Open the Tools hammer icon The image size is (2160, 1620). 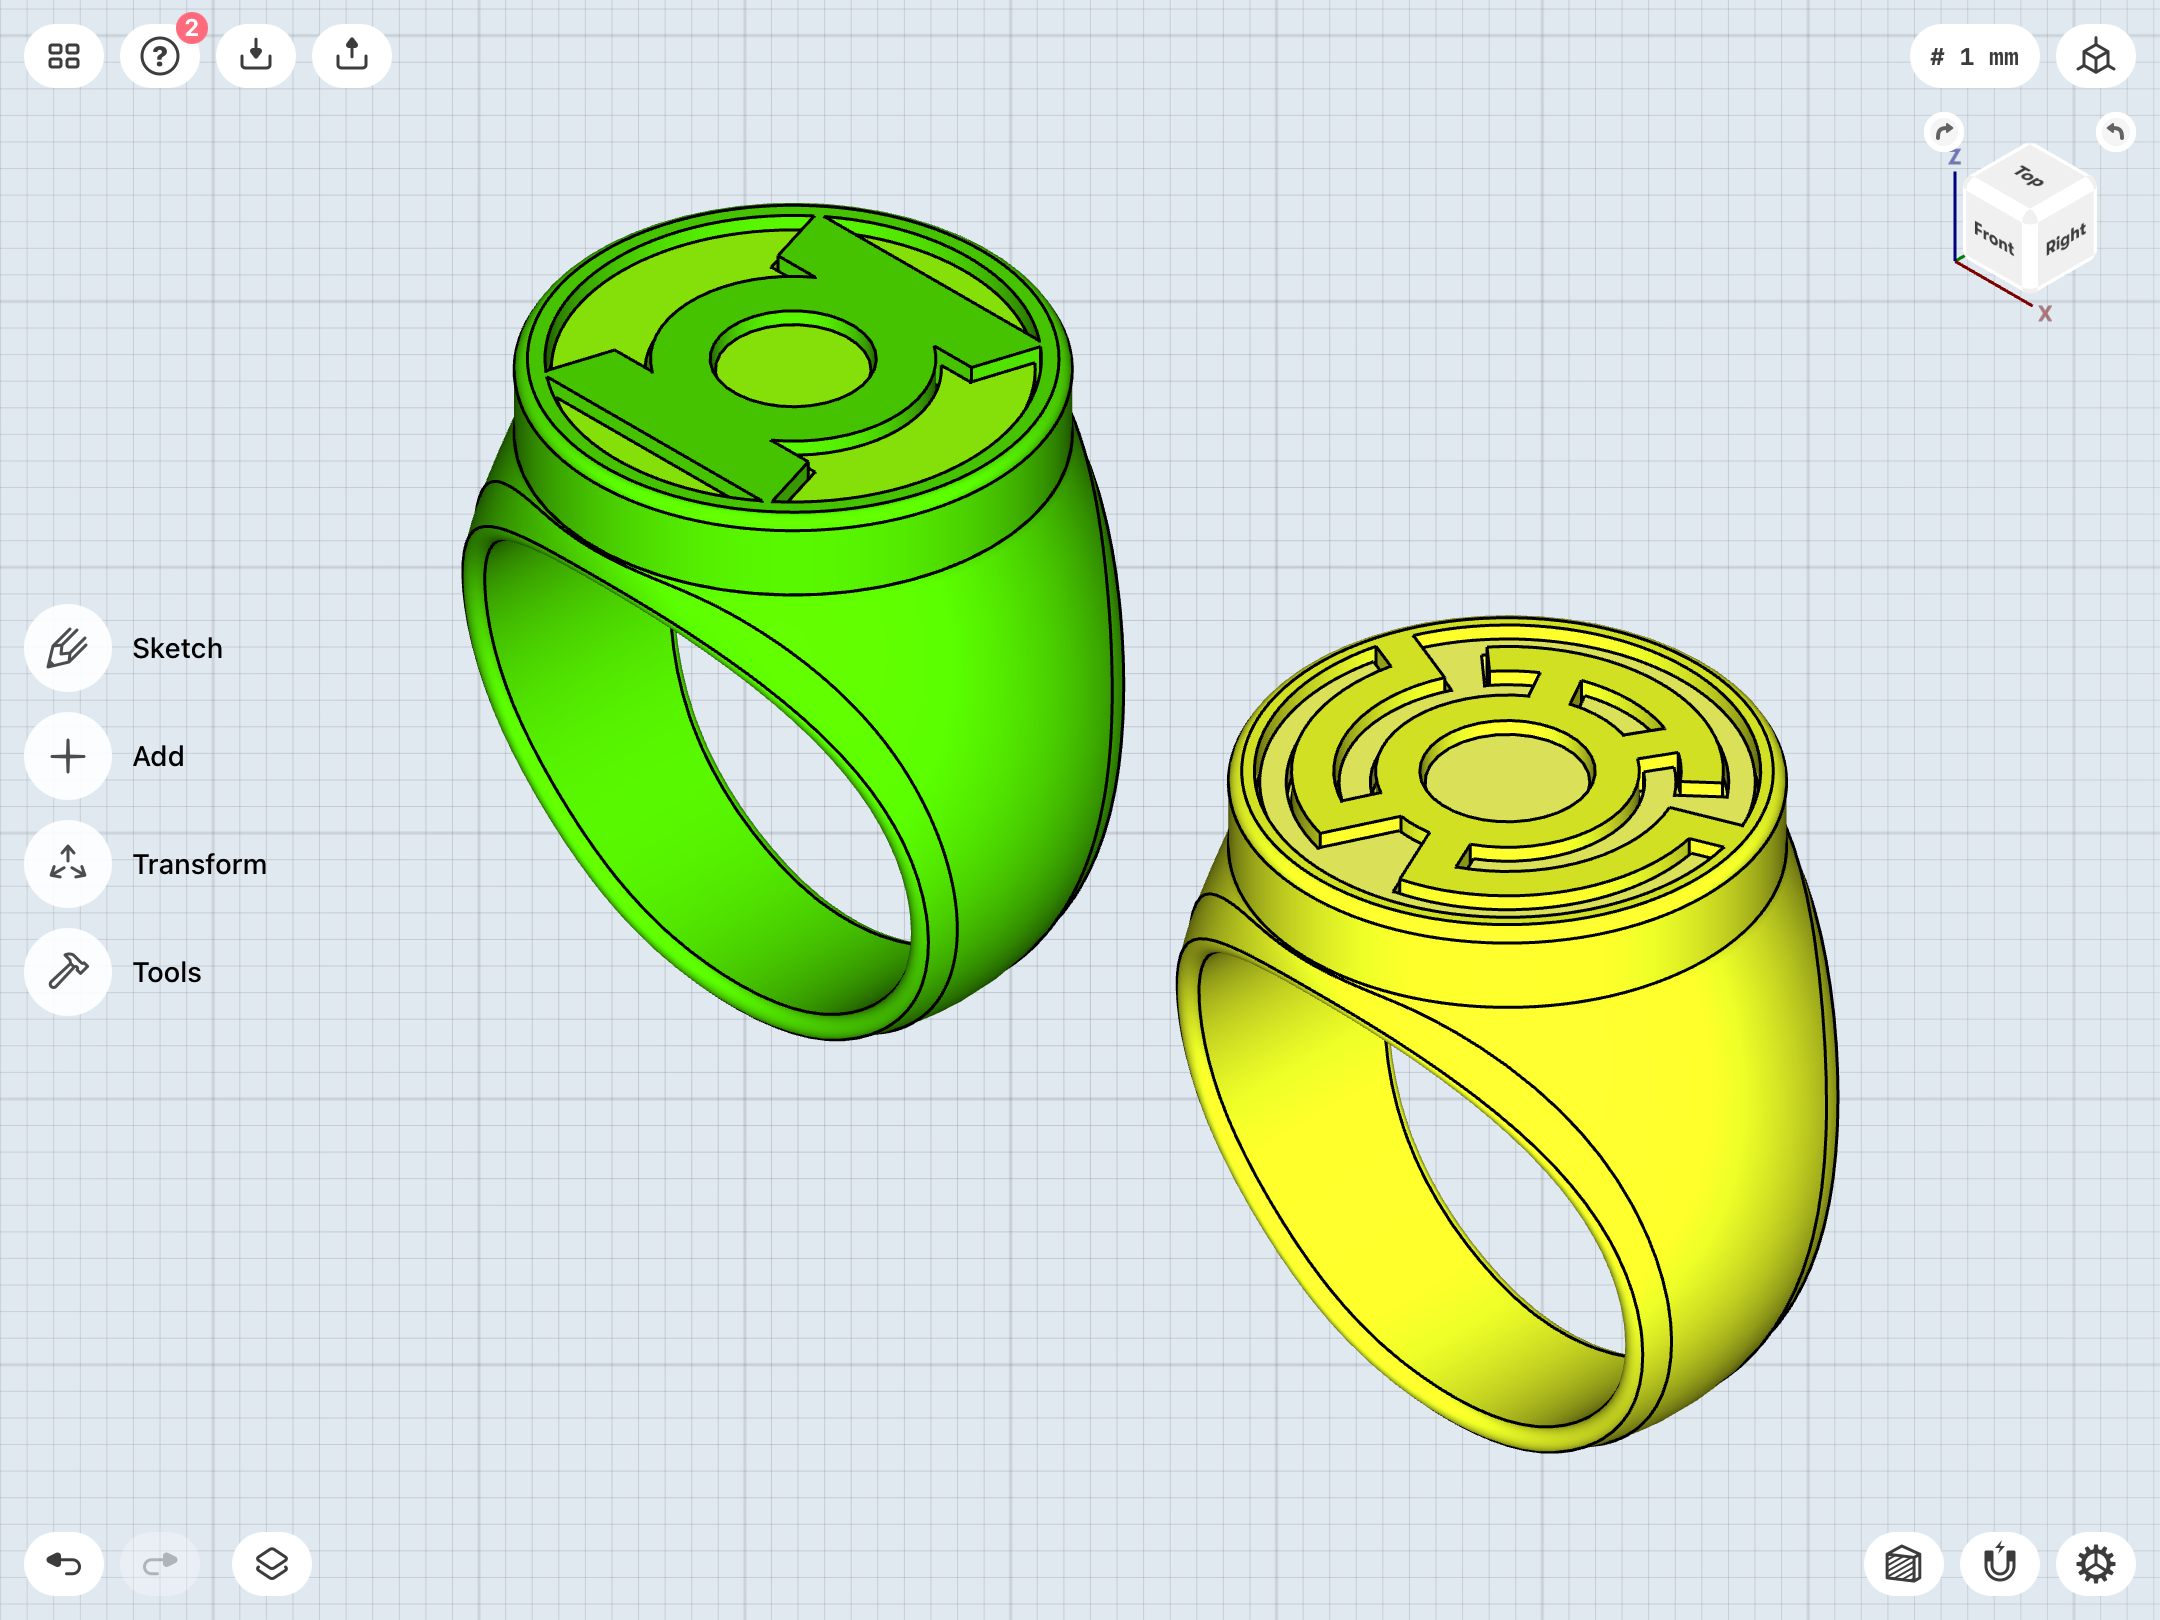tap(68, 972)
